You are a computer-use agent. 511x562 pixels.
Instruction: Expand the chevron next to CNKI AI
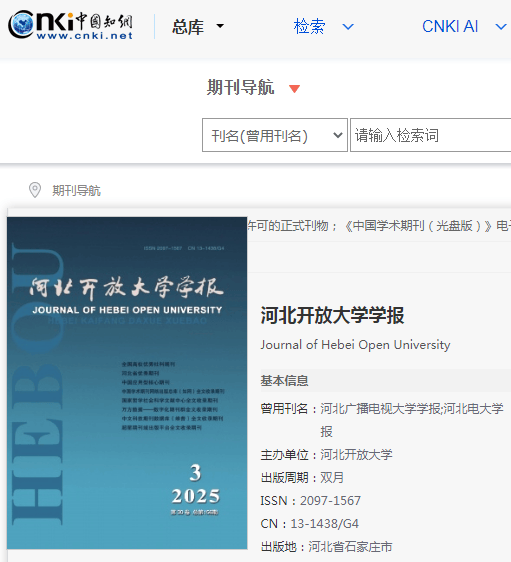501,27
